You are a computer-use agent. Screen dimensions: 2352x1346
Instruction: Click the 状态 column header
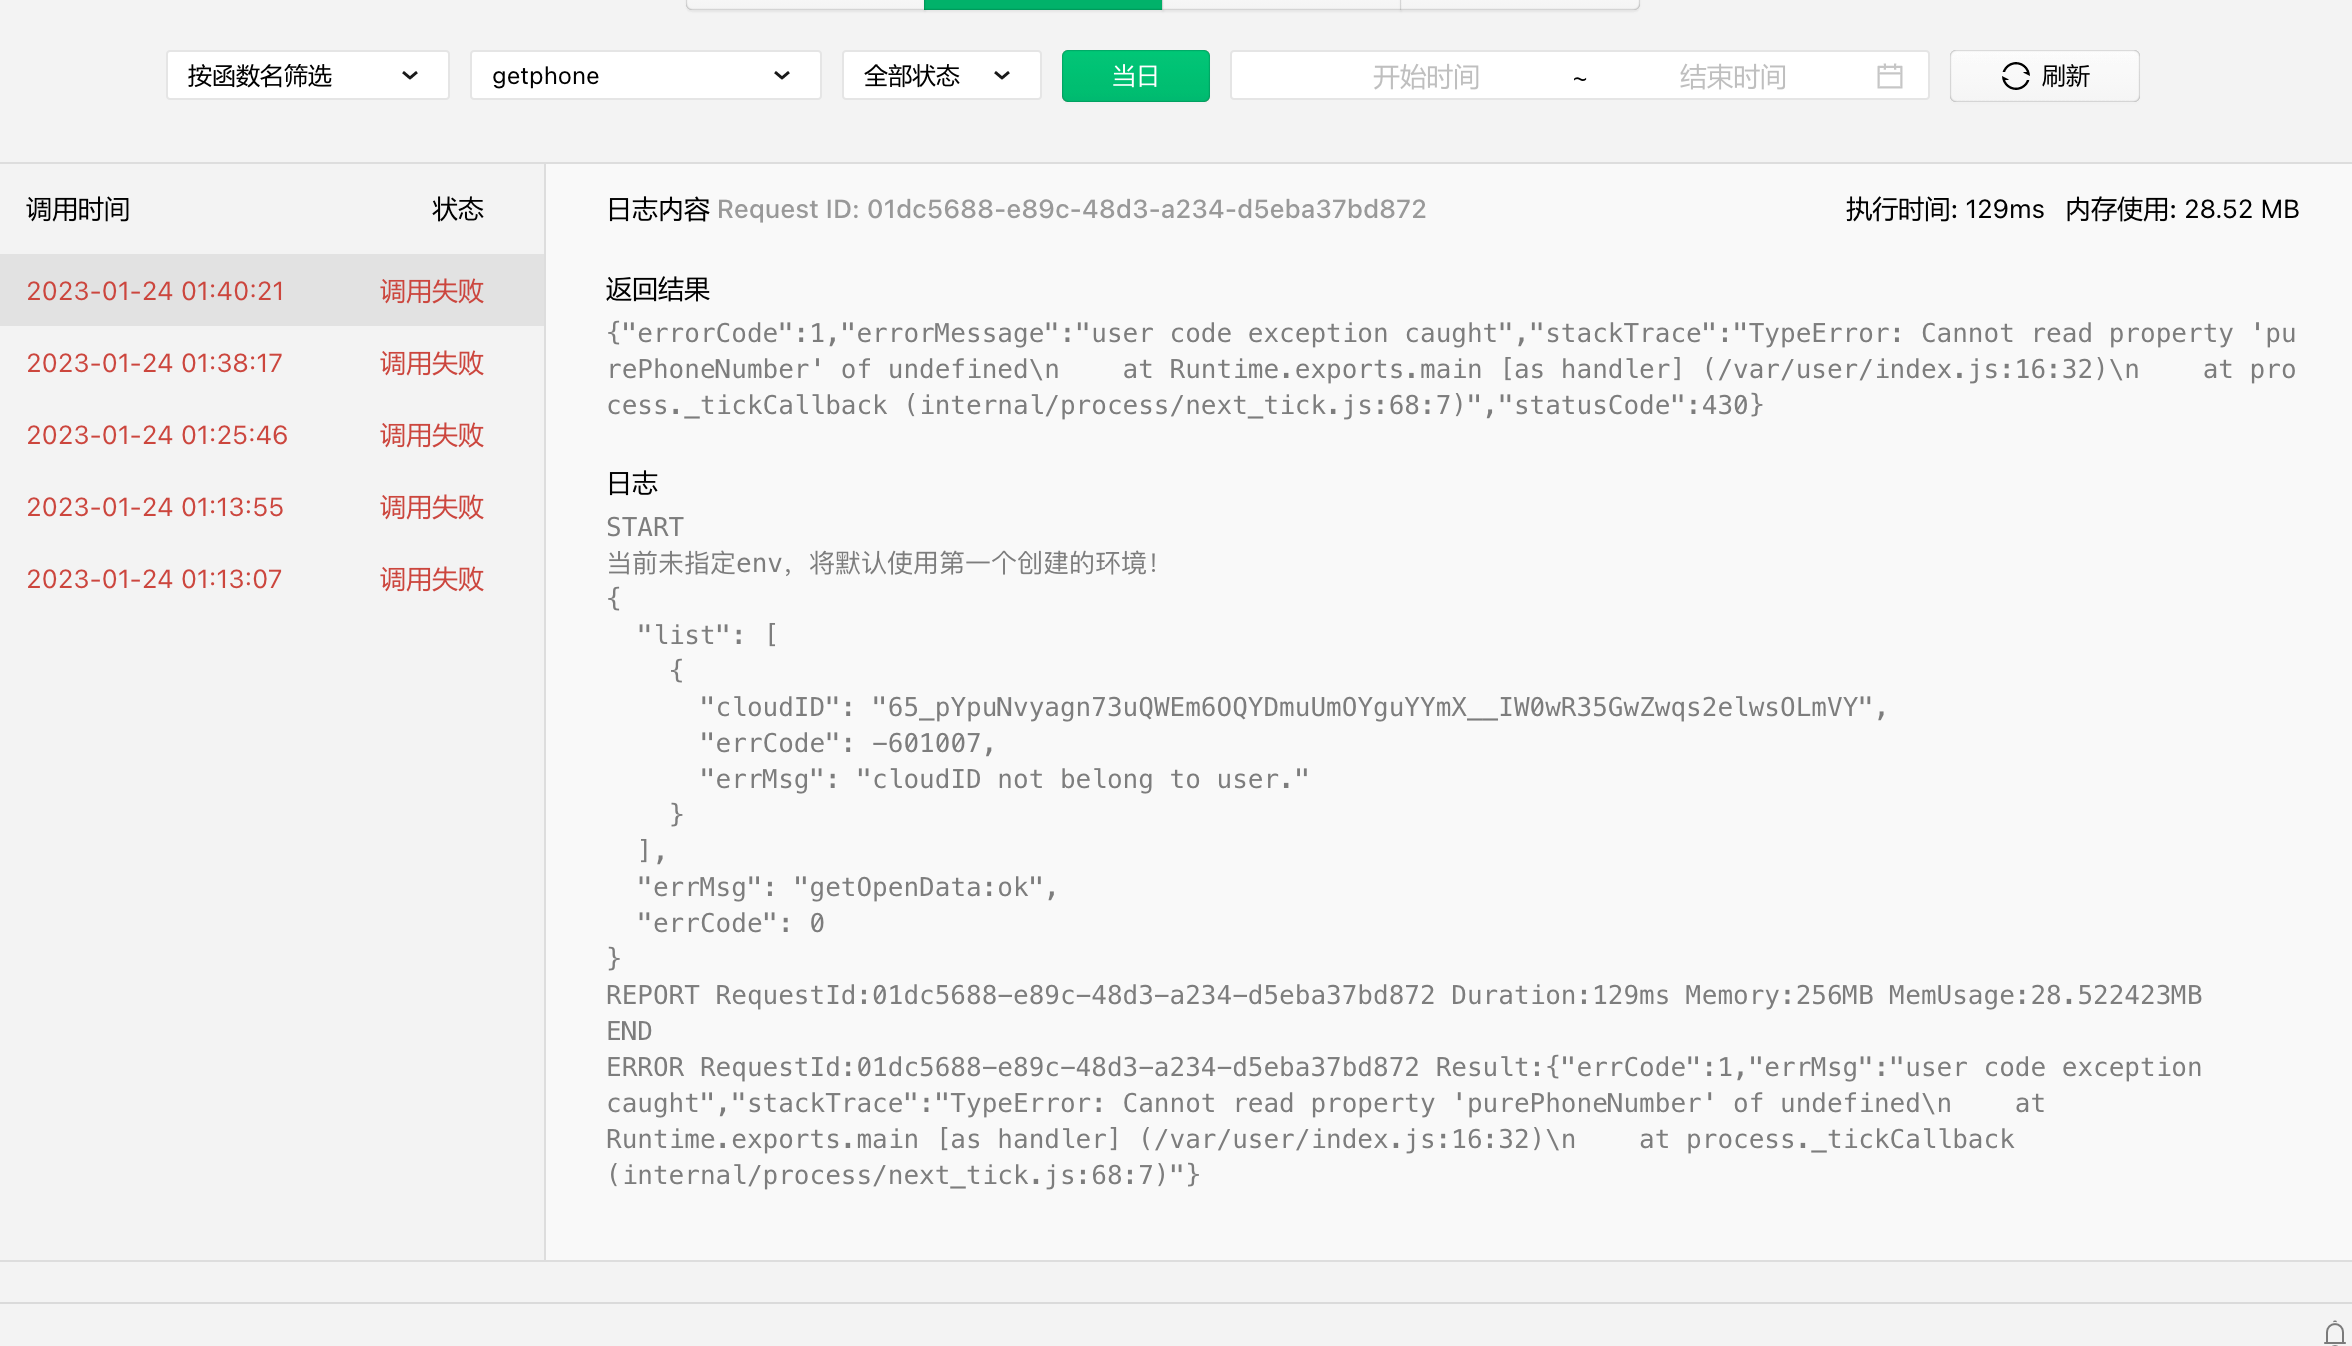click(x=458, y=209)
